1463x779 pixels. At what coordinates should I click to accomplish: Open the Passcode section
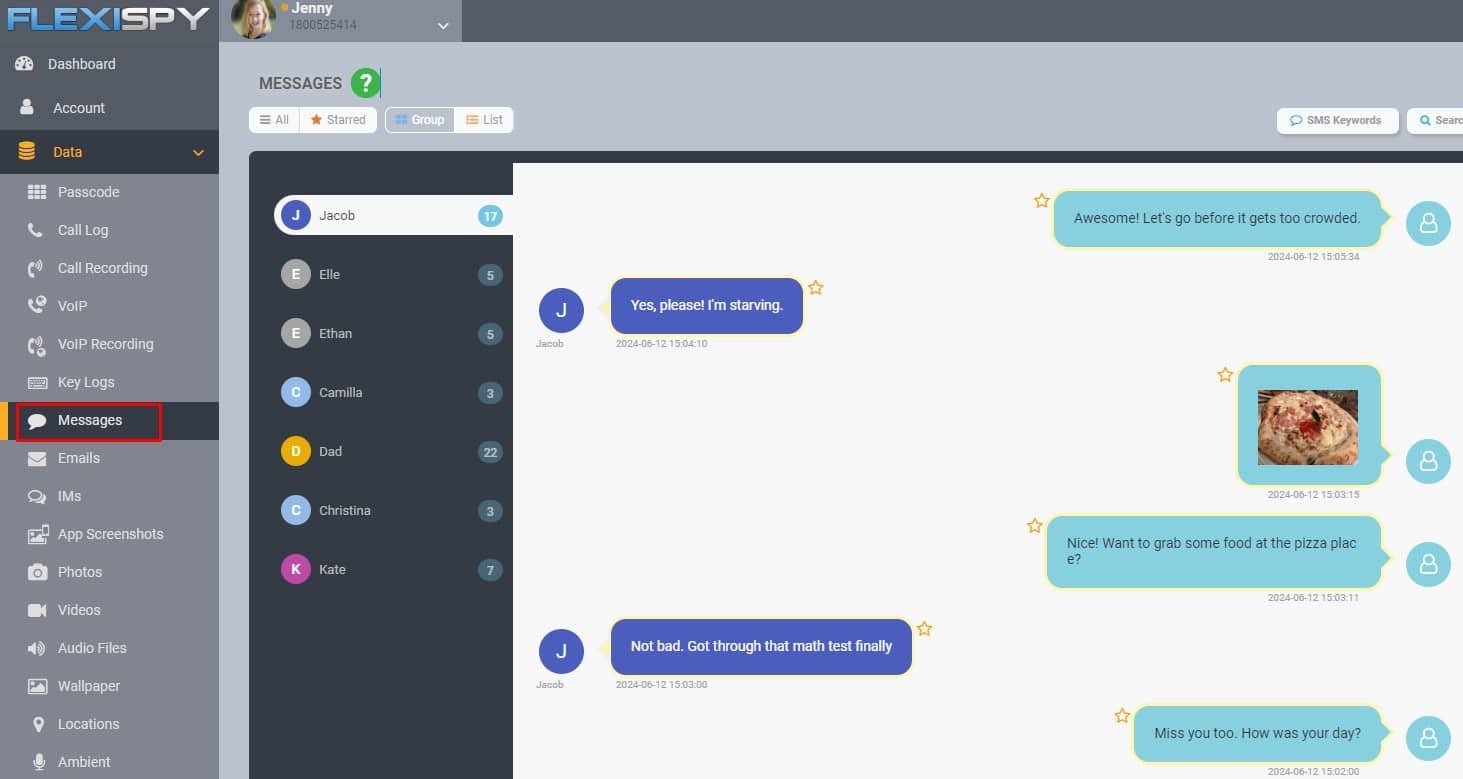click(88, 192)
